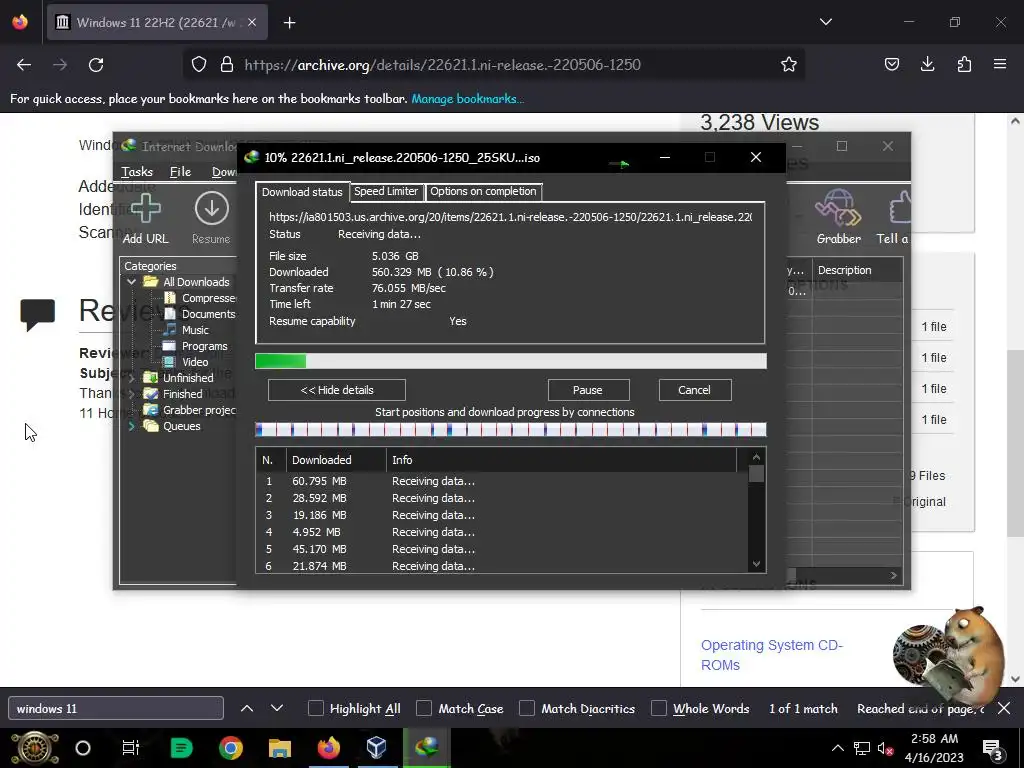Screen dimensions: 1024x768
Task: Open the Manage bookmarks link
Action: (468, 99)
